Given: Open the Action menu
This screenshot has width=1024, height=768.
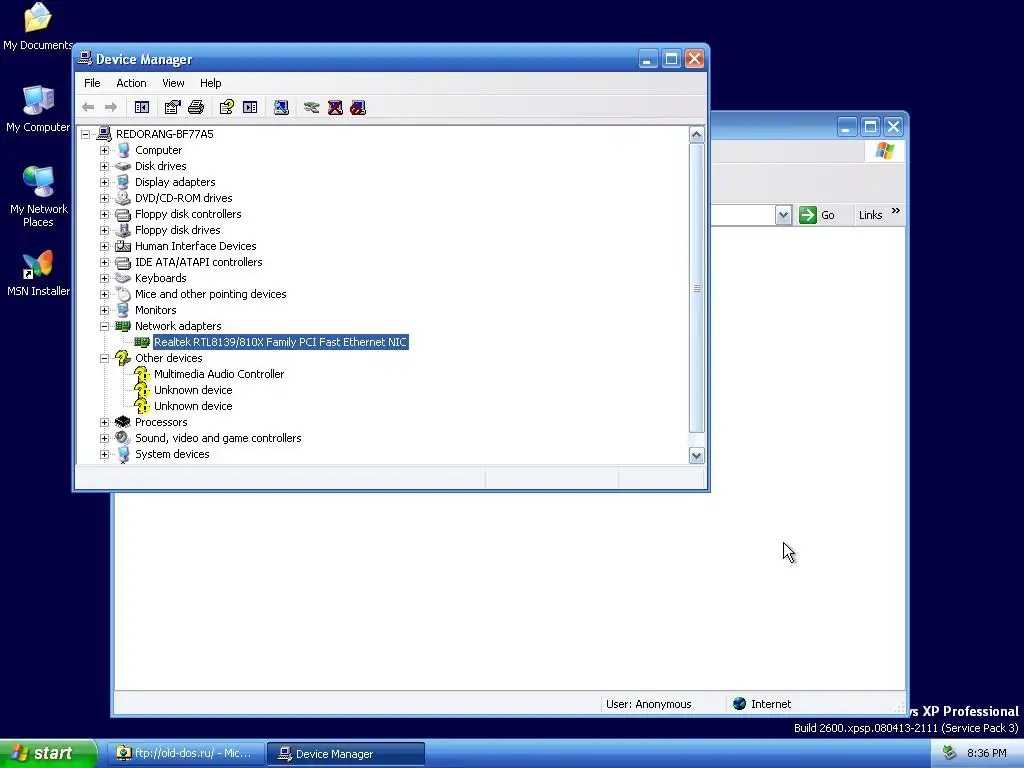Looking at the screenshot, I should [131, 83].
